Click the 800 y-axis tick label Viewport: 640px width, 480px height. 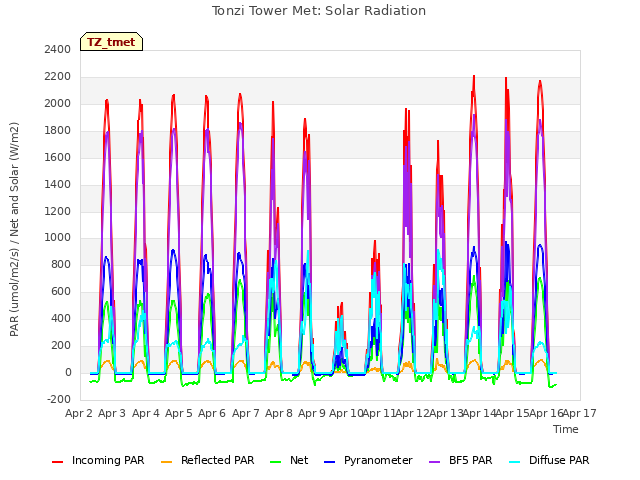click(x=61, y=264)
